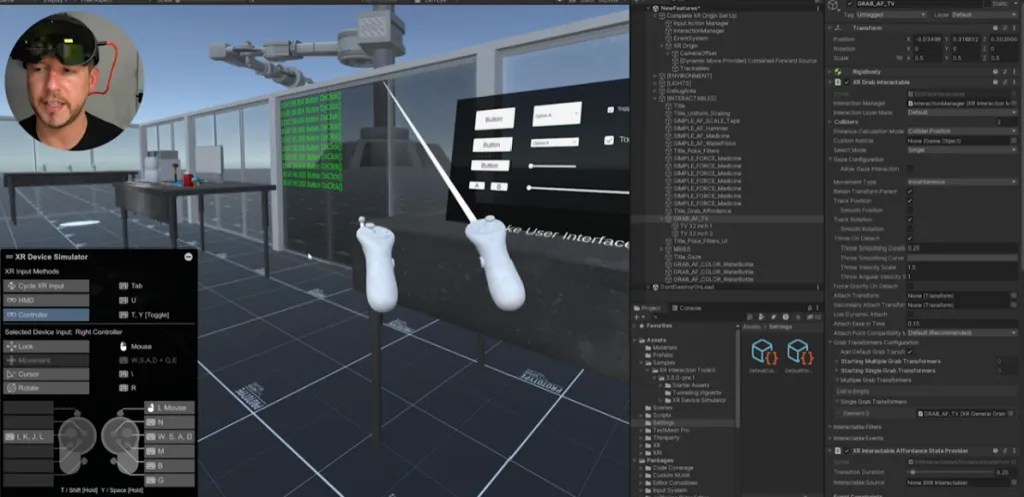This screenshot has width=1024, height=497.
Task: Click the Project panel add asset button
Action: (638, 317)
